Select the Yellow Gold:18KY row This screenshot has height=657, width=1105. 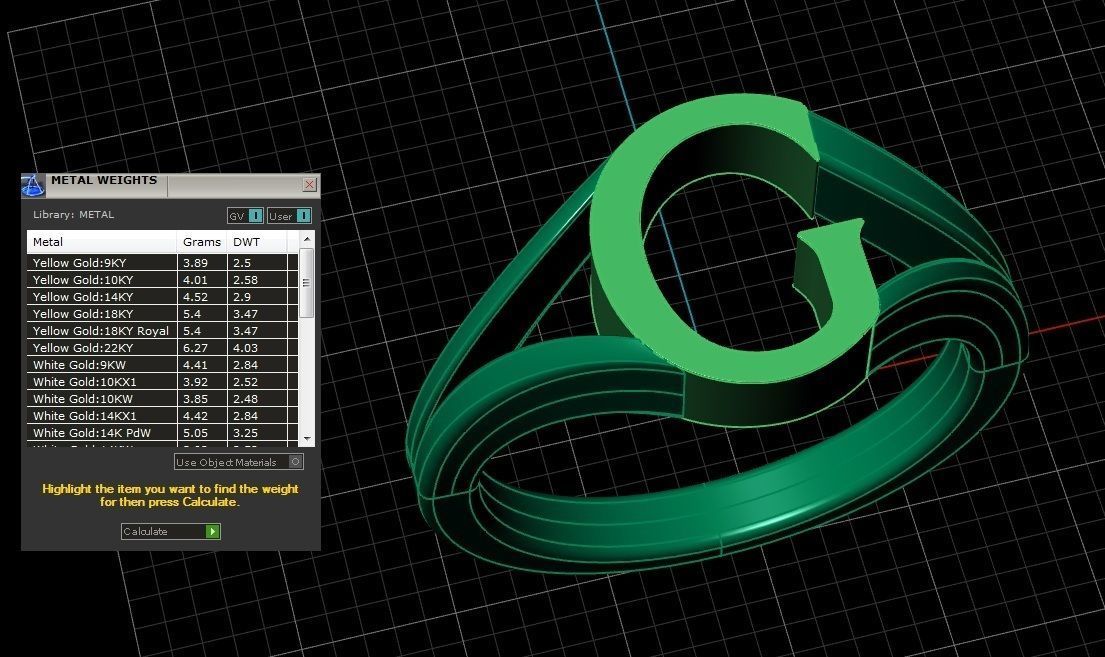(x=163, y=314)
